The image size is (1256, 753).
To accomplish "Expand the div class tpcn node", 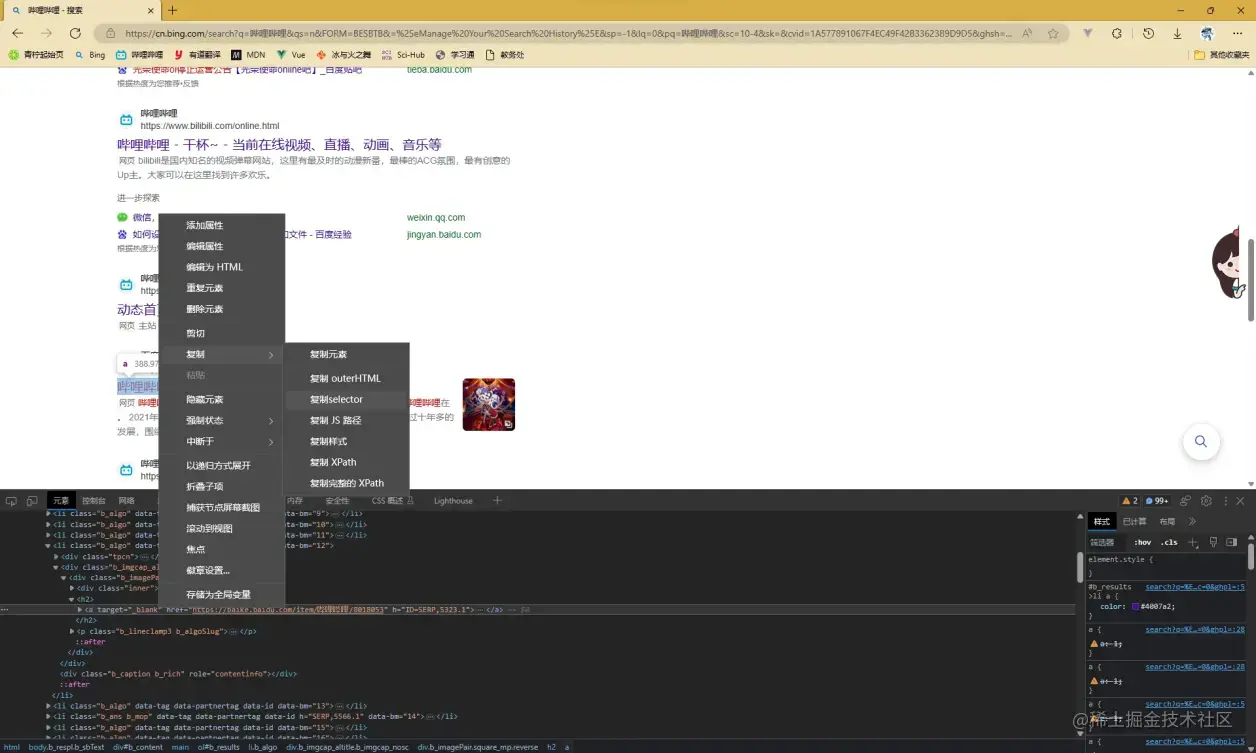I will [56, 556].
